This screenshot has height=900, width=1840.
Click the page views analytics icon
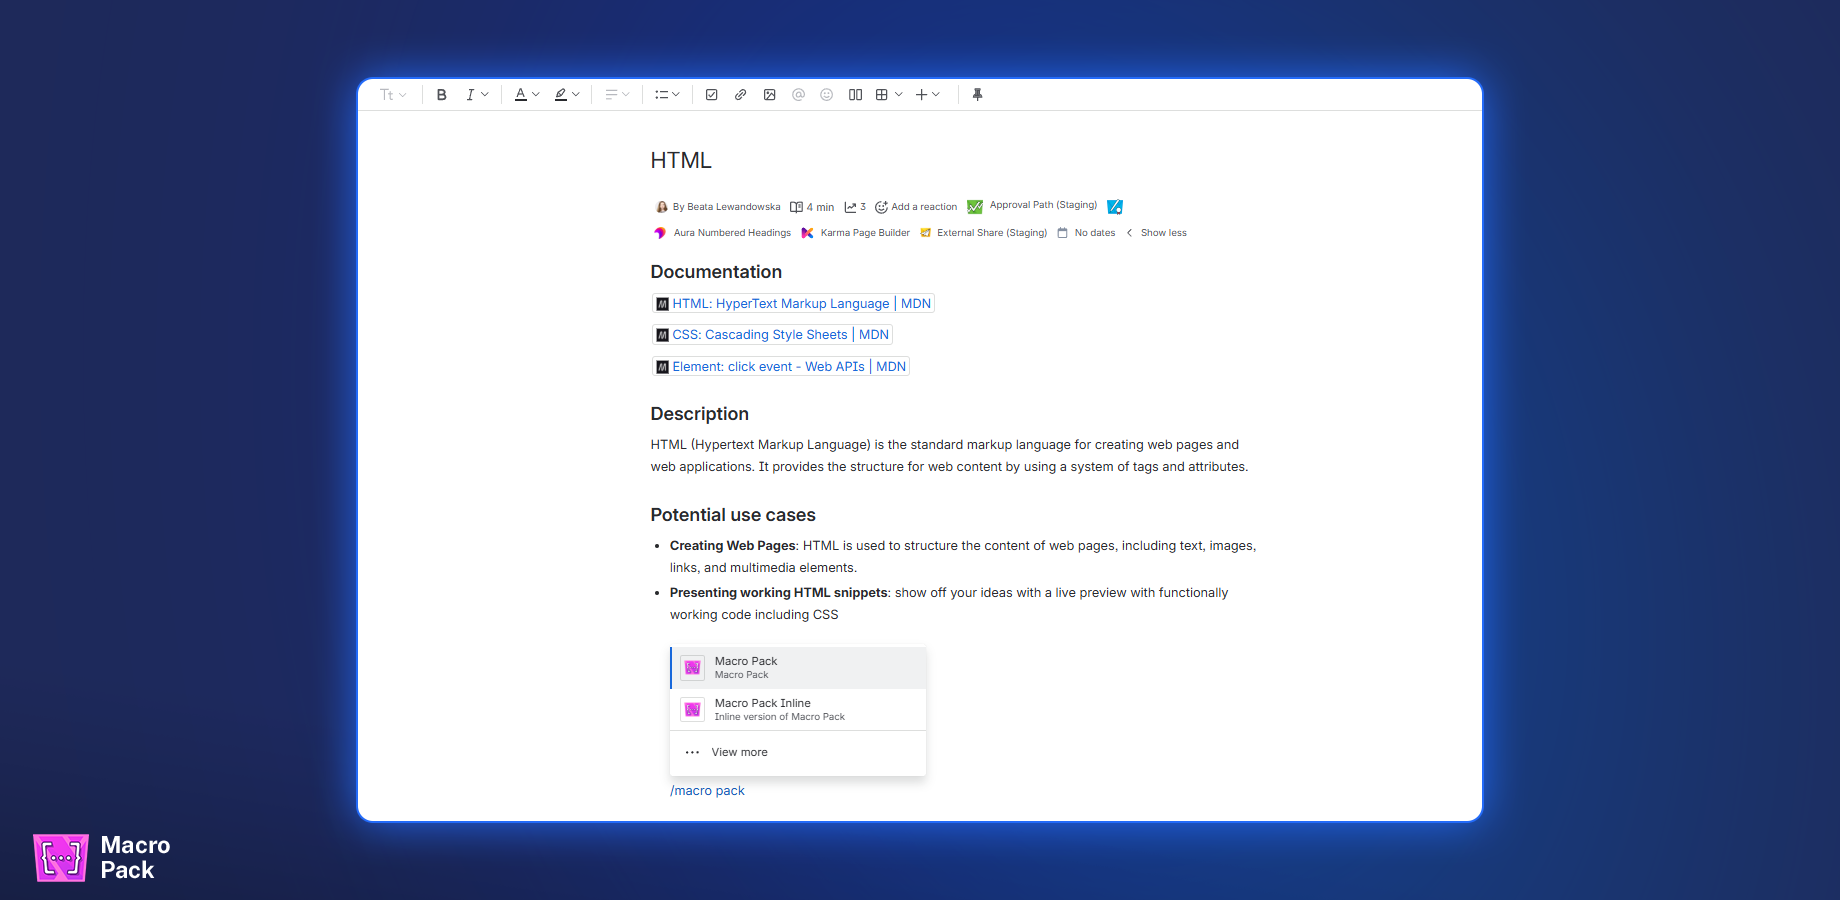point(850,207)
